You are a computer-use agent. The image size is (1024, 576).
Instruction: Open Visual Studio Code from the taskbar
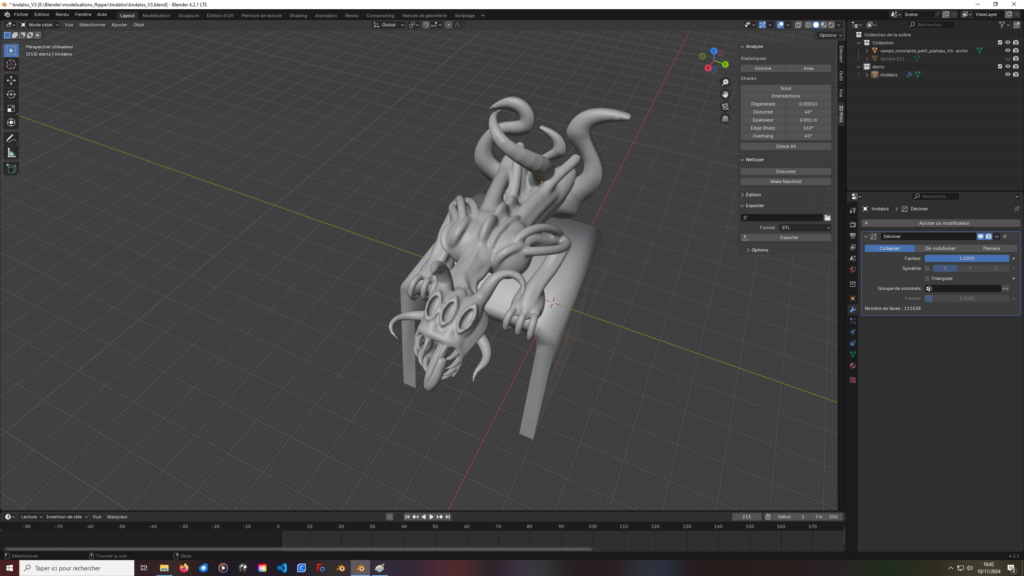tap(282, 568)
